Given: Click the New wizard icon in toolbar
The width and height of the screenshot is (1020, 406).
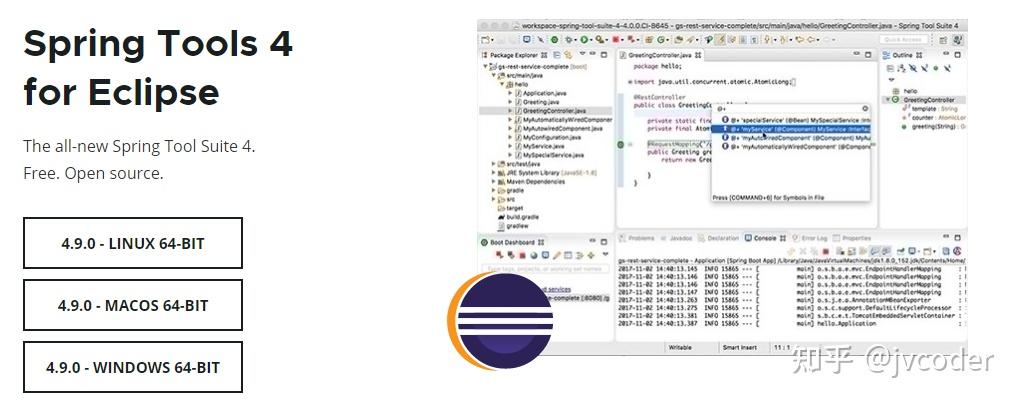Looking at the screenshot, I should pyautogui.click(x=486, y=40).
